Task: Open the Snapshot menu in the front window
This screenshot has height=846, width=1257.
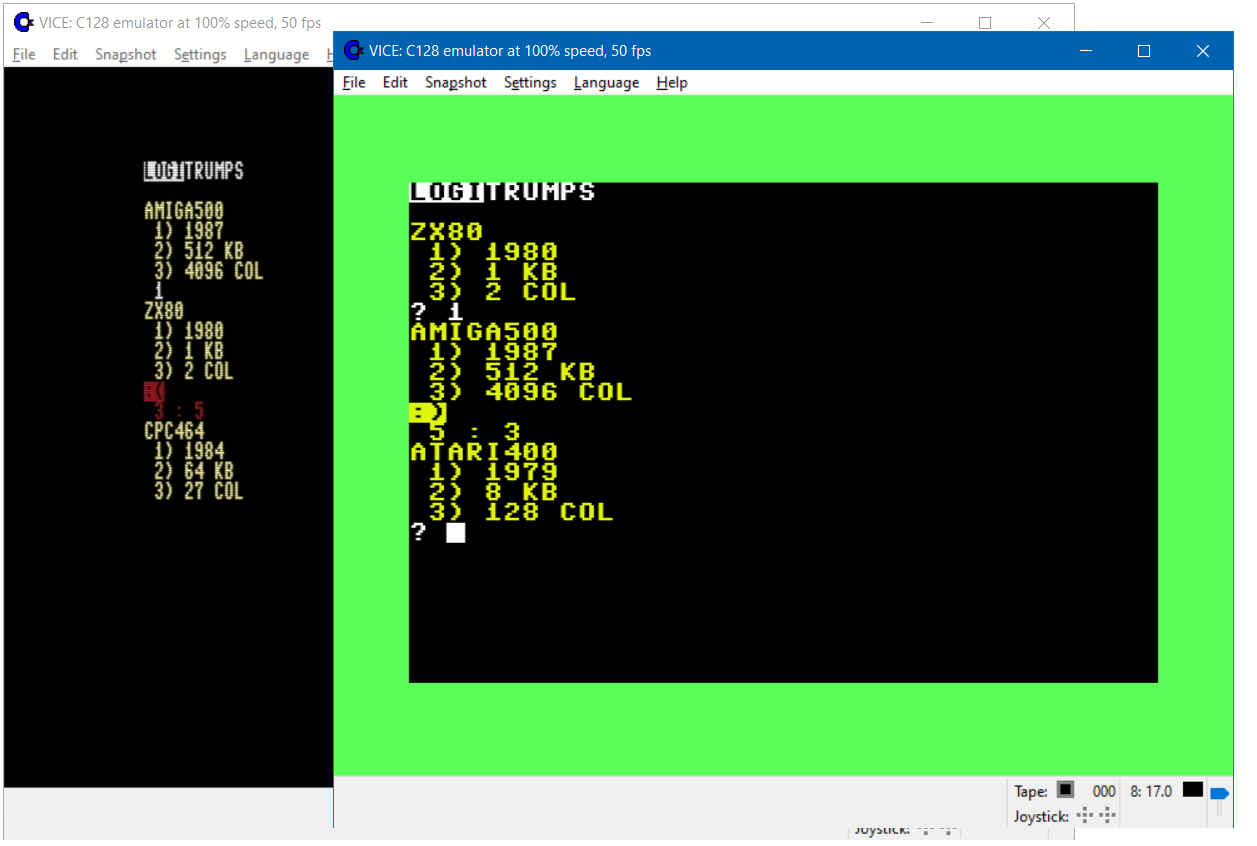Action: (456, 82)
